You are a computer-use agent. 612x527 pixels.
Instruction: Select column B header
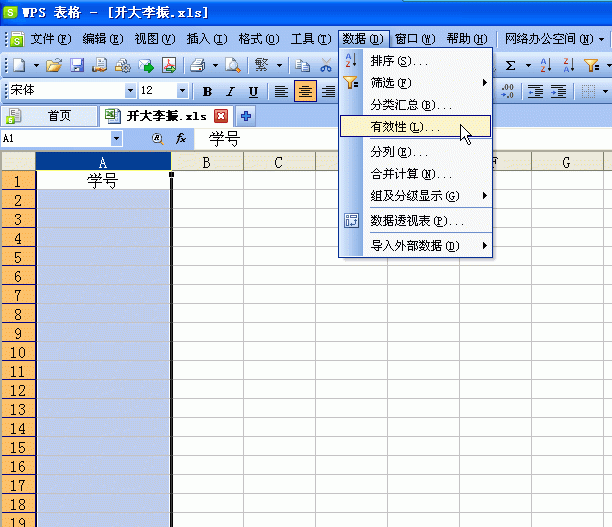pos(207,162)
